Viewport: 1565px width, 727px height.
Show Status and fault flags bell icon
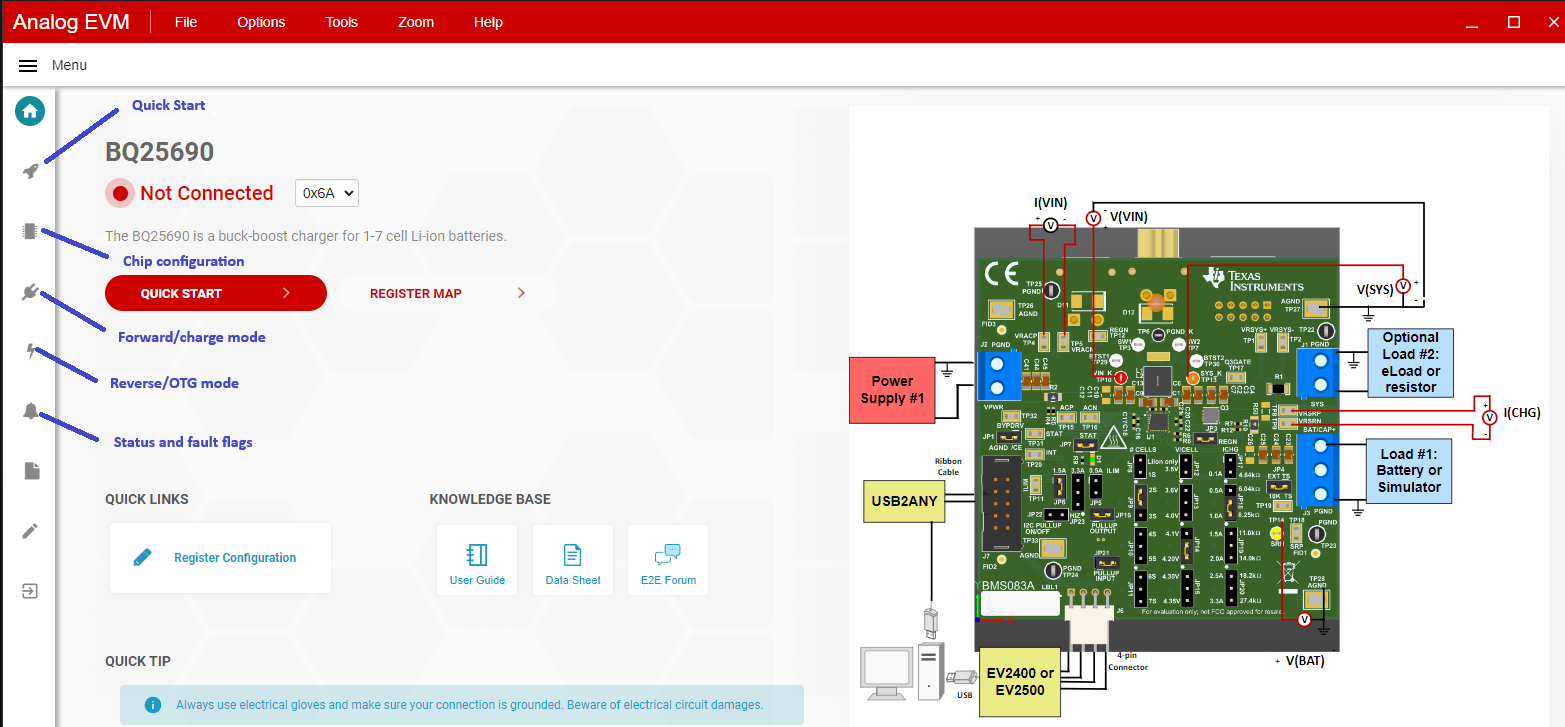[x=30, y=411]
